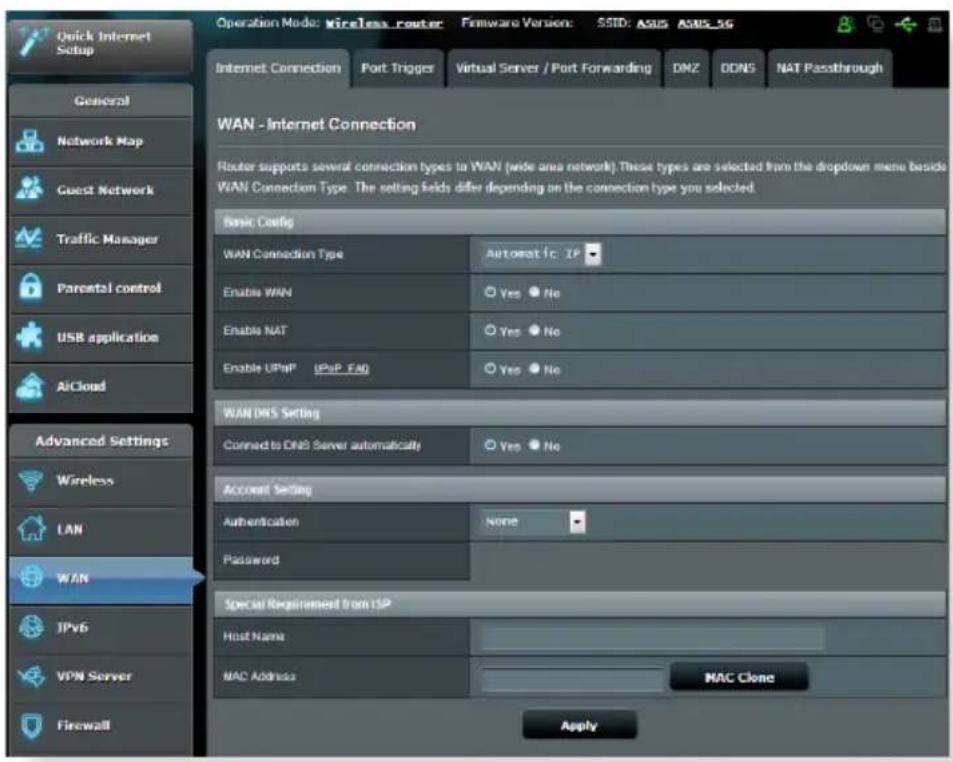
Task: Click the Host Name input field
Action: (653, 637)
